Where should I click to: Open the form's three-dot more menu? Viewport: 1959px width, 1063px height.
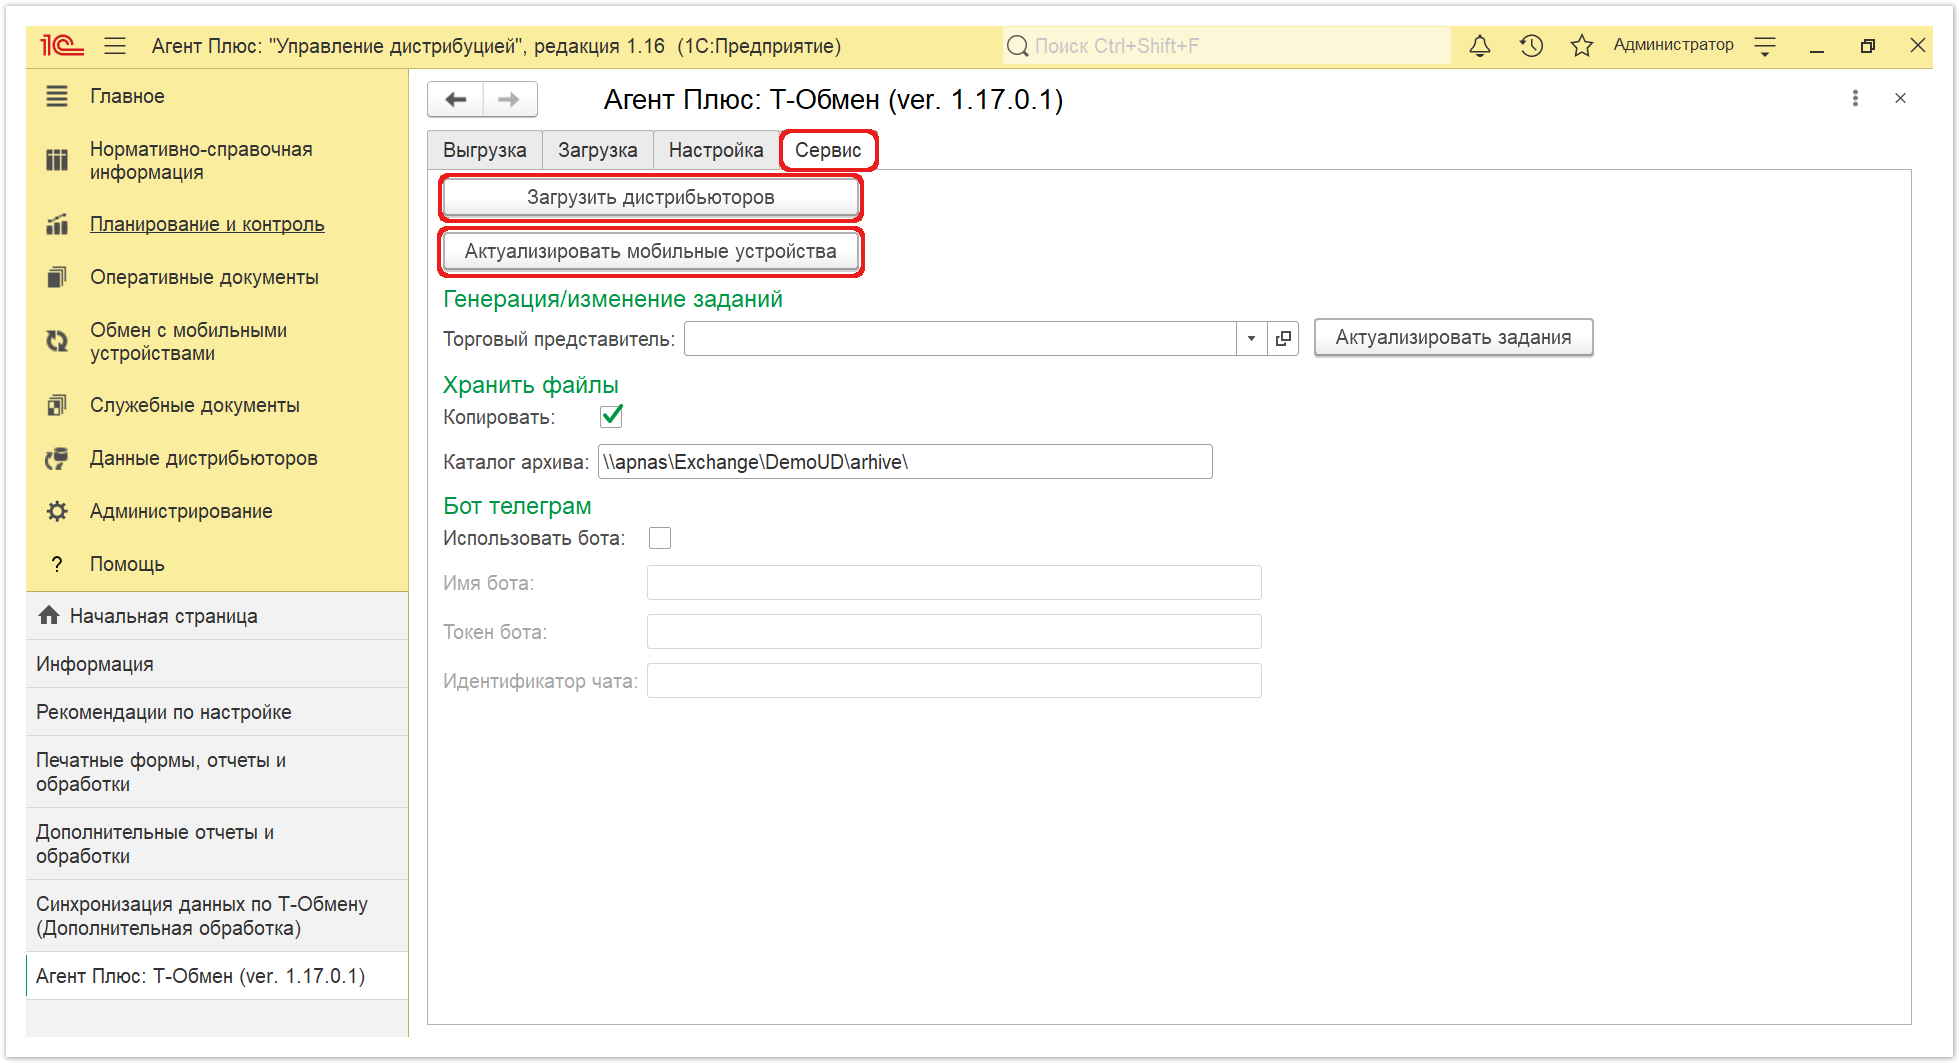point(1855,98)
